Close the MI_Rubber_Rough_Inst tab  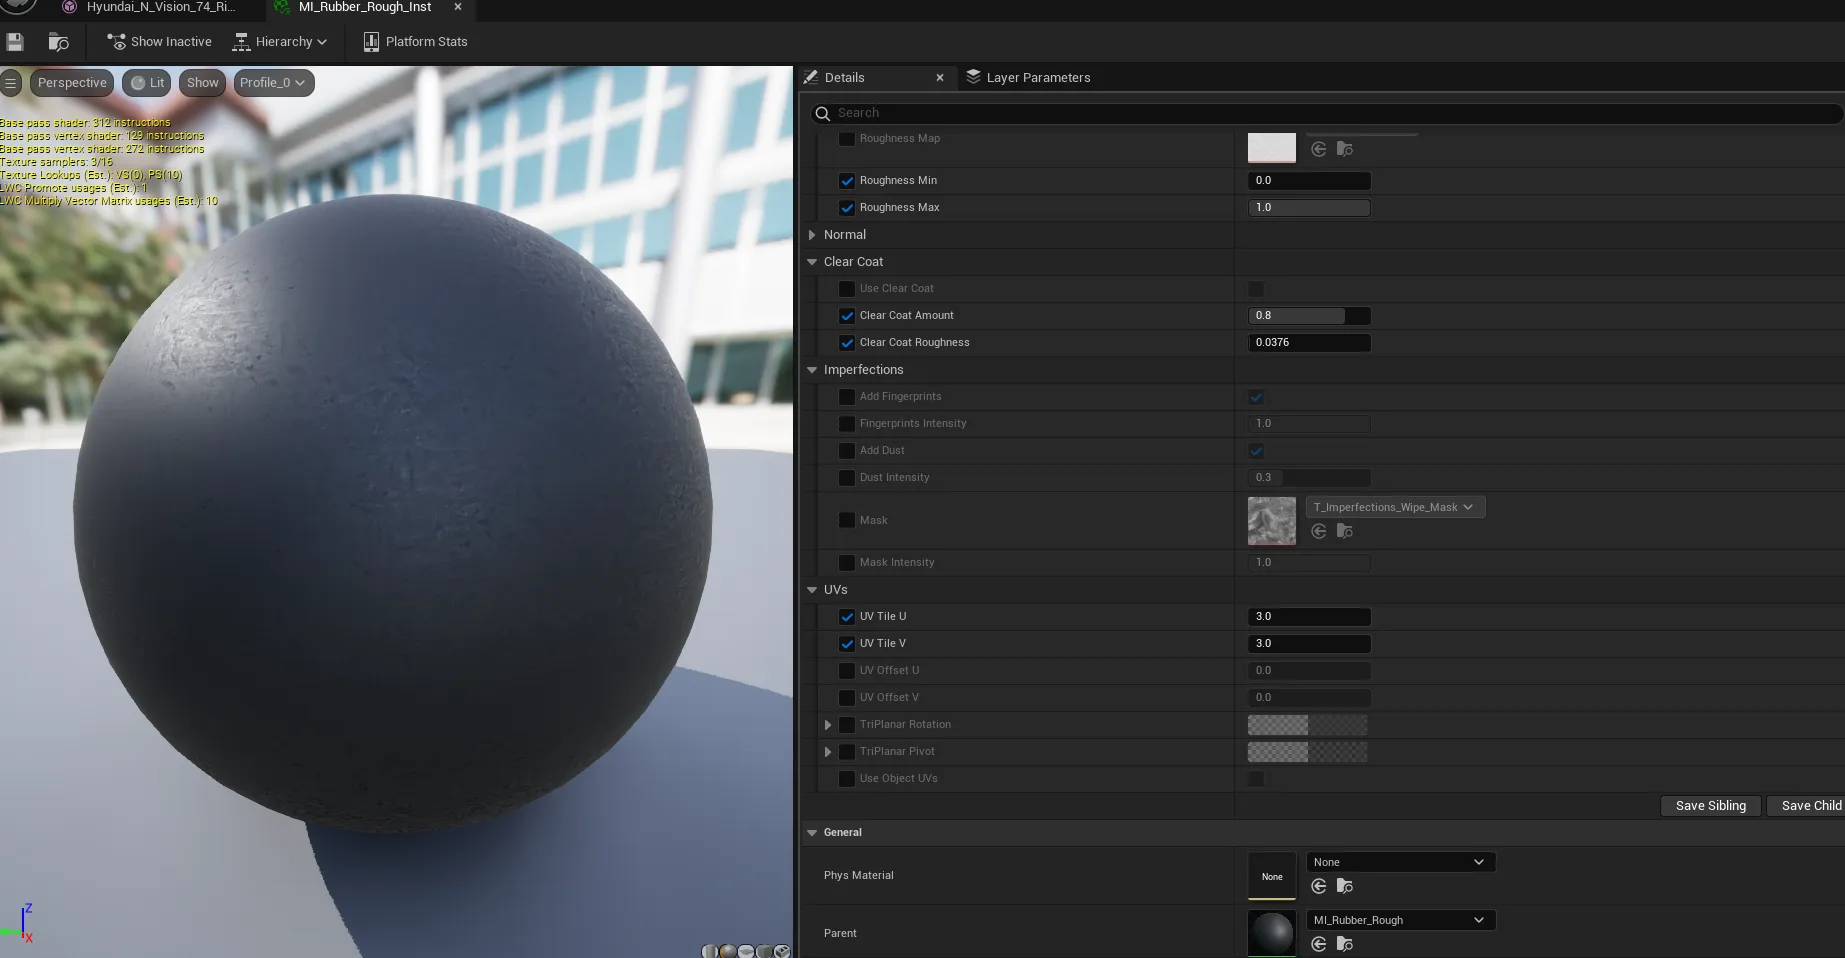pyautogui.click(x=458, y=7)
